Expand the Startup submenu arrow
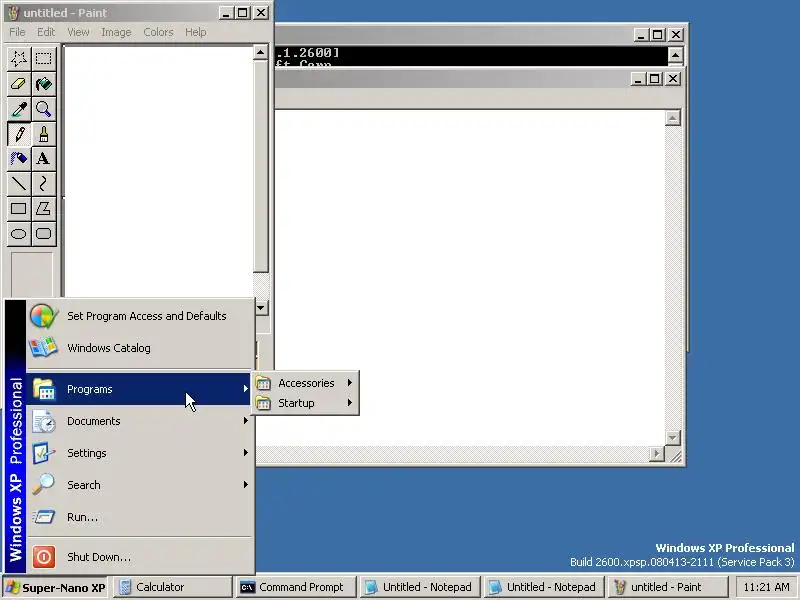The width and height of the screenshot is (800, 600). tap(349, 403)
